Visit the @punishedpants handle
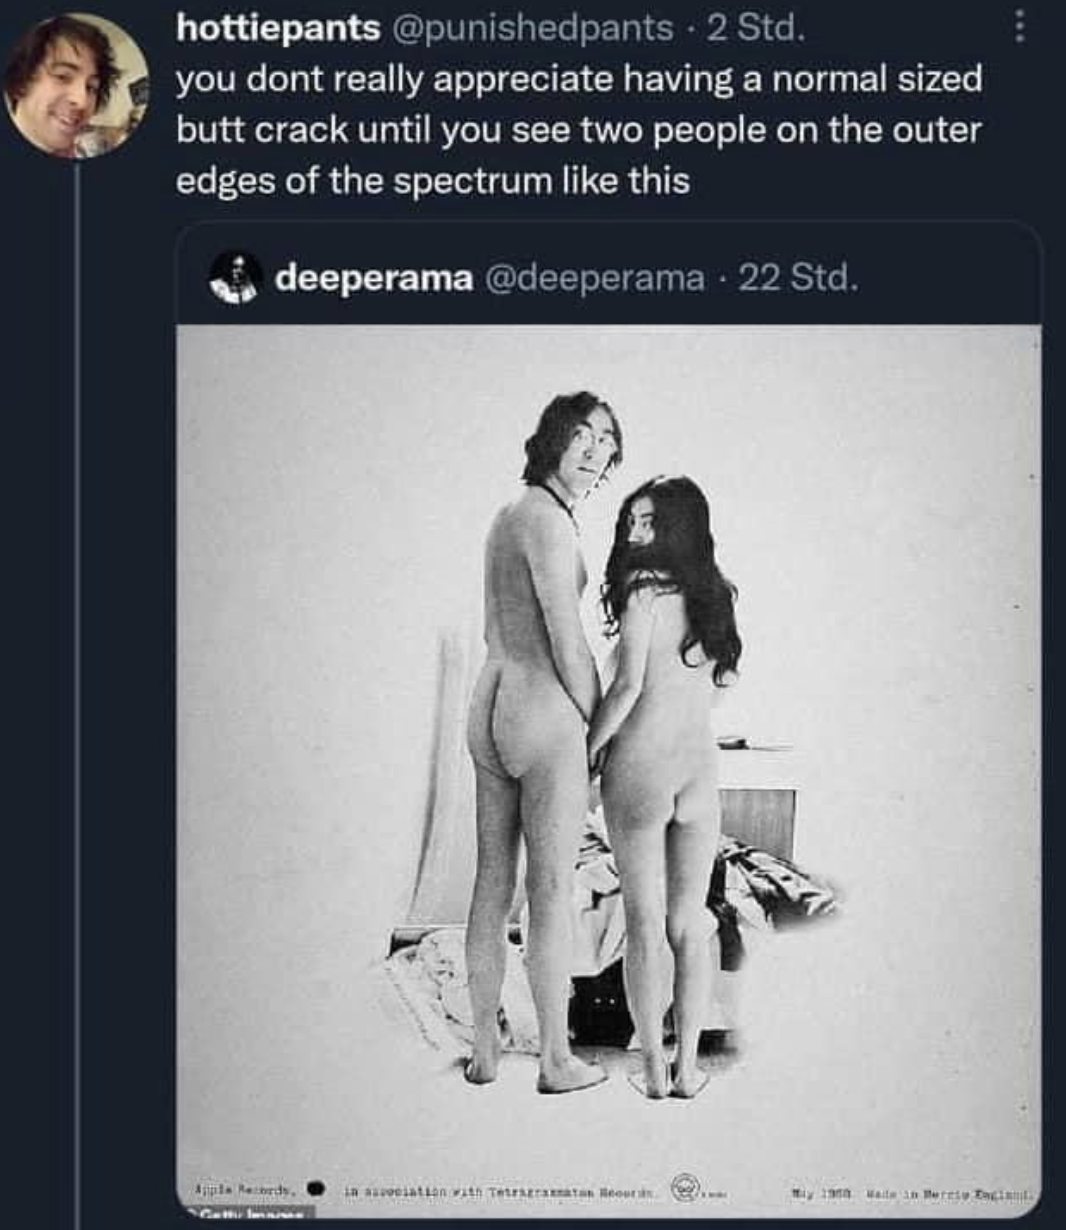Image resolution: width=1066 pixels, height=1230 pixels. (530, 28)
